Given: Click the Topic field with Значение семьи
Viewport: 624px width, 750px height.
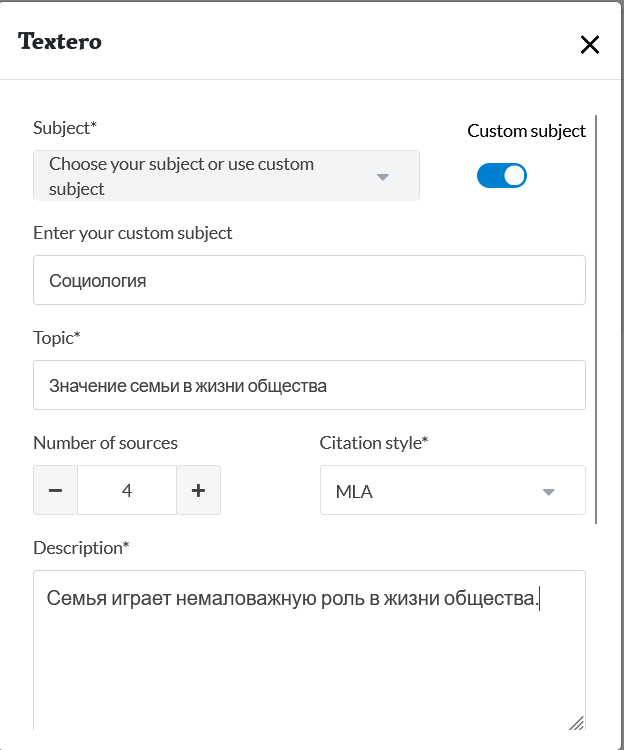Looking at the screenshot, I should tap(309, 385).
